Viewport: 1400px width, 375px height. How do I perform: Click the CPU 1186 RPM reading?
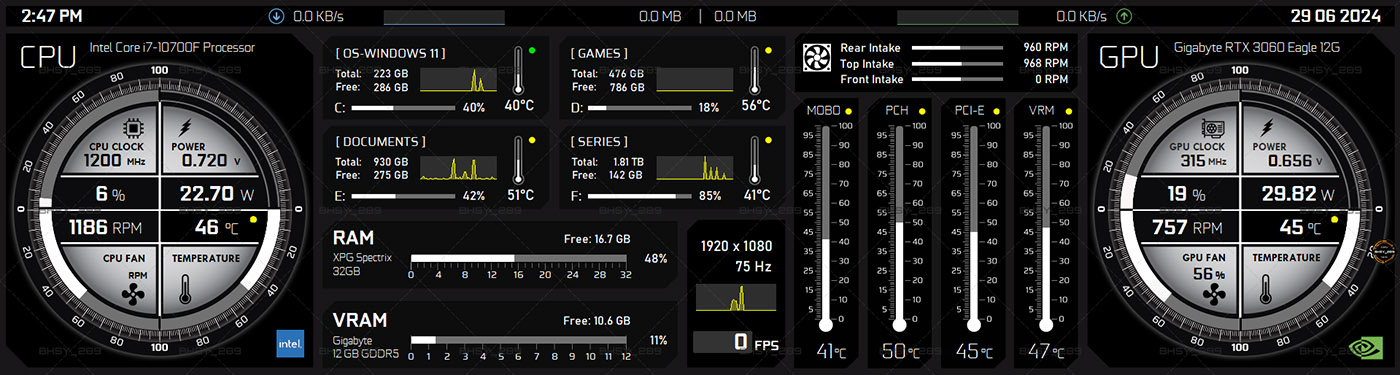(x=106, y=228)
